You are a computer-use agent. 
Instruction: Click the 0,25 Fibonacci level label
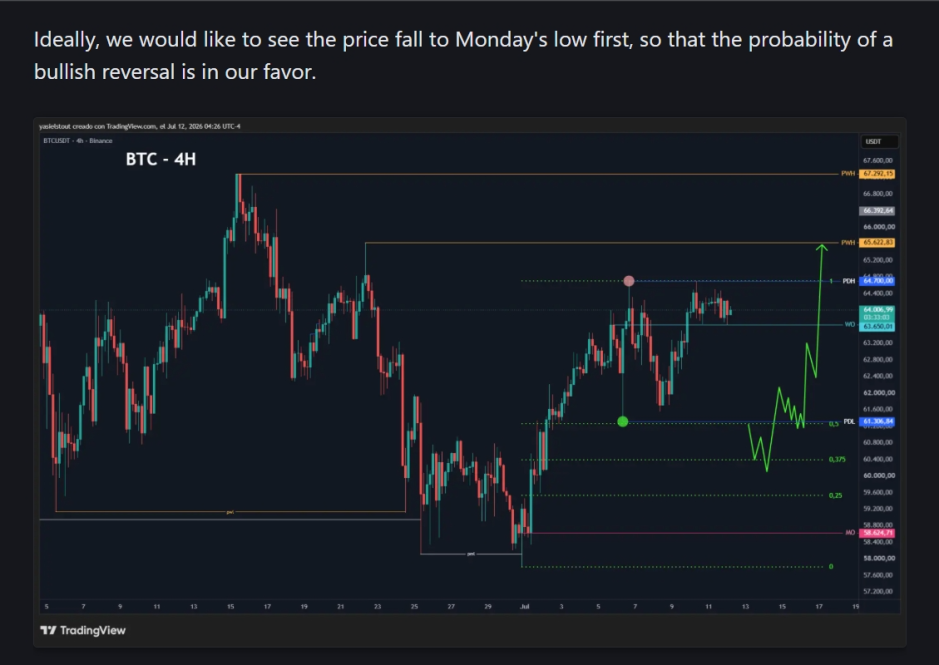click(835, 495)
